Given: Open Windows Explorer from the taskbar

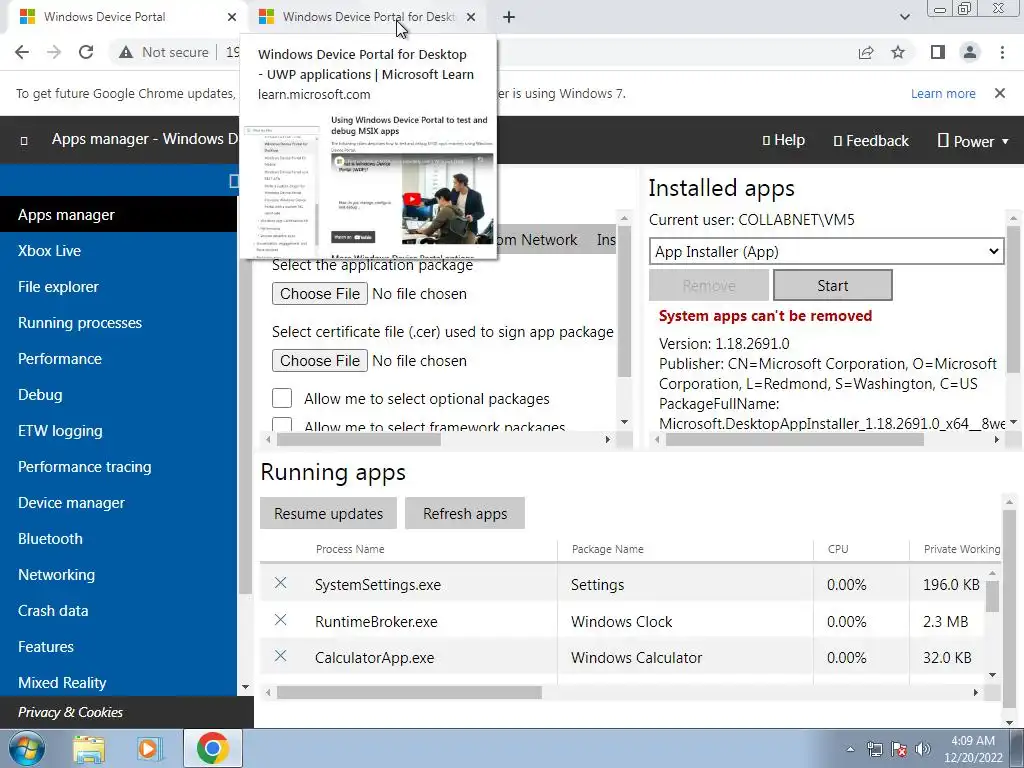Looking at the screenshot, I should point(89,748).
